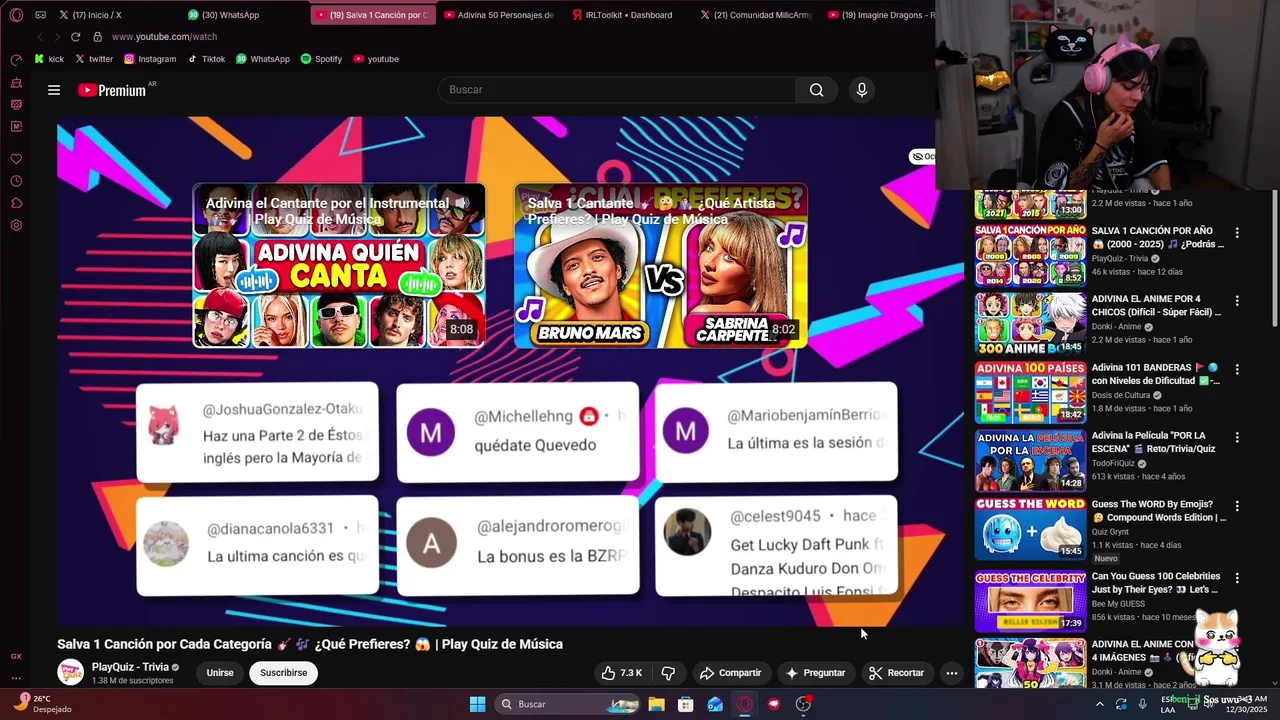Click the address bar www.youtube.com/watch
This screenshot has width=1280, height=720.
coord(164,36)
